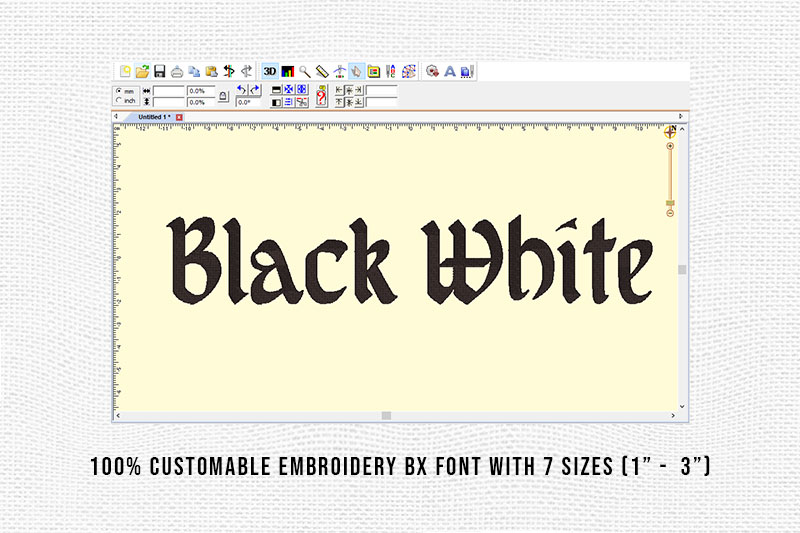Click the horizontal scrollbar left arrow

click(x=118, y=416)
